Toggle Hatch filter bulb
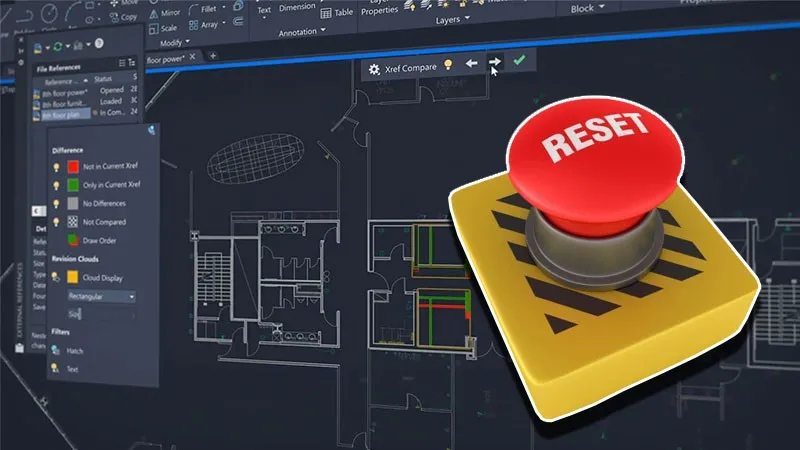The image size is (800, 450). point(55,350)
